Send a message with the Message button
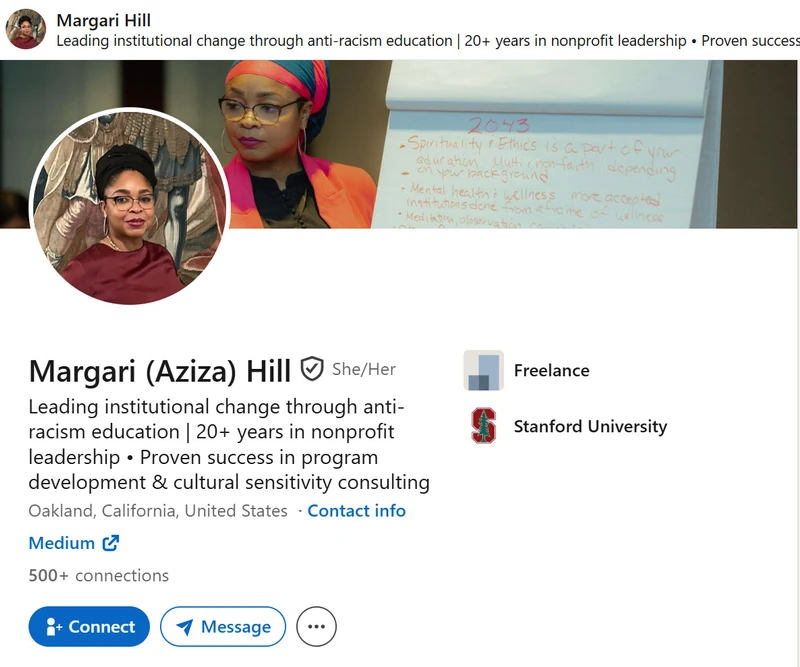The height and width of the screenshot is (667, 800). (x=223, y=627)
